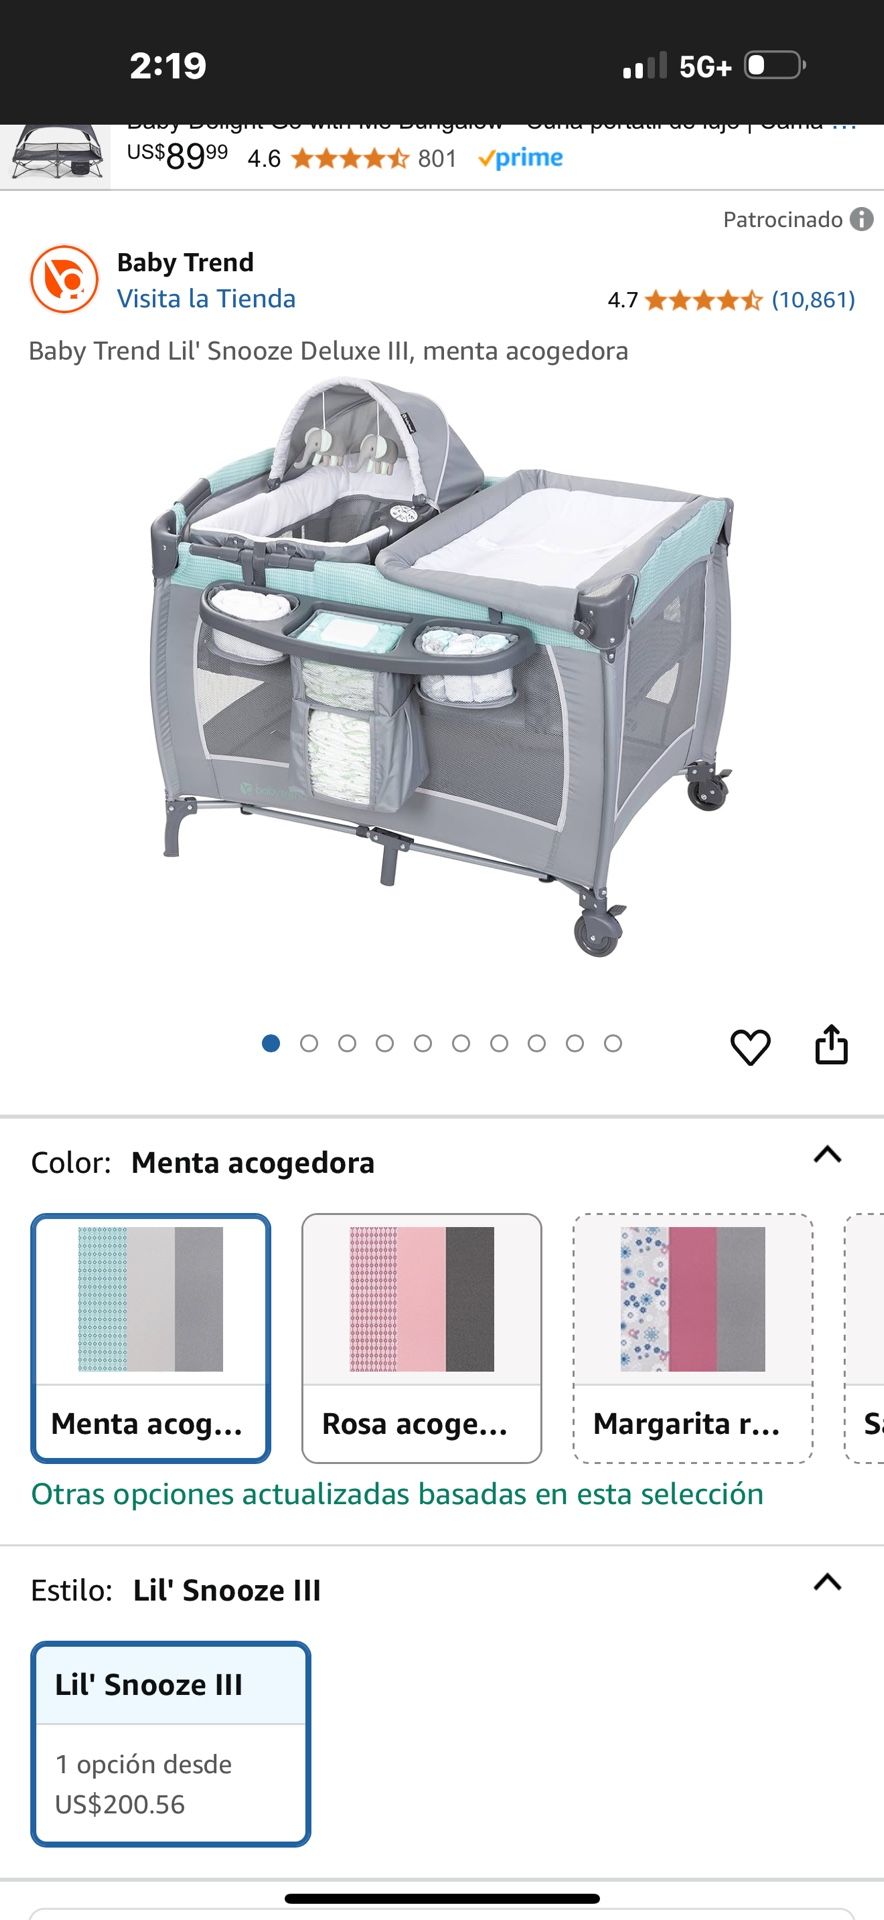Viewport: 884px width, 1920px height.
Task: Select the Lil' Snooze III style option
Action: (171, 1744)
